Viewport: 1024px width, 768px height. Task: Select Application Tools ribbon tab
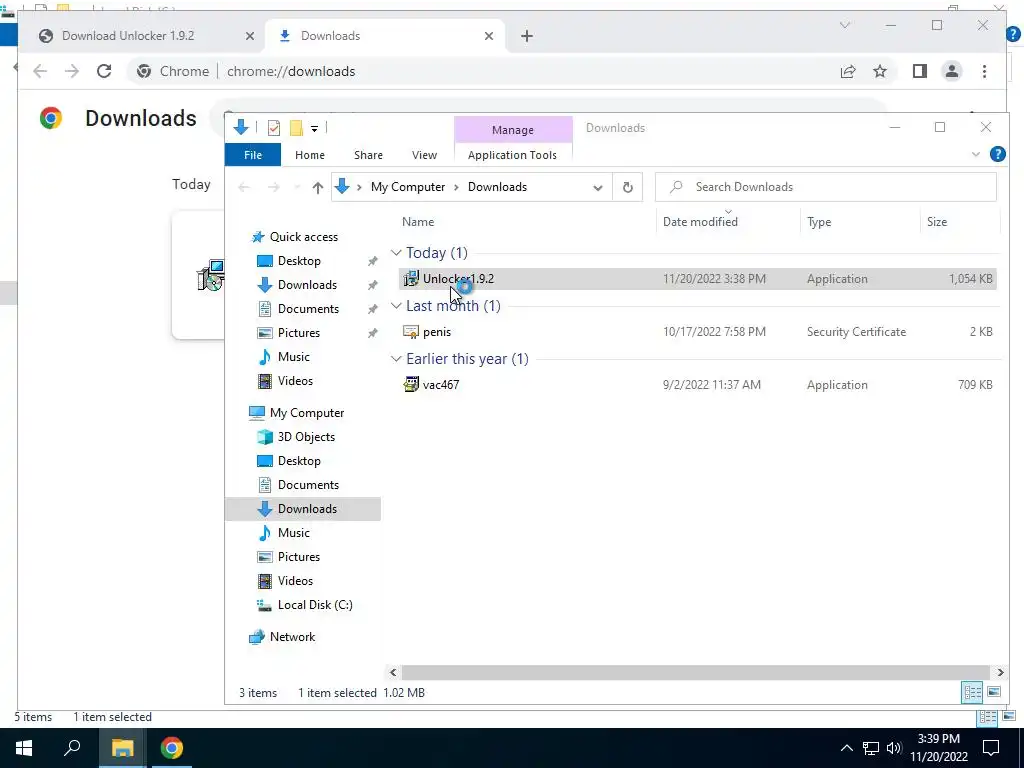(512, 155)
